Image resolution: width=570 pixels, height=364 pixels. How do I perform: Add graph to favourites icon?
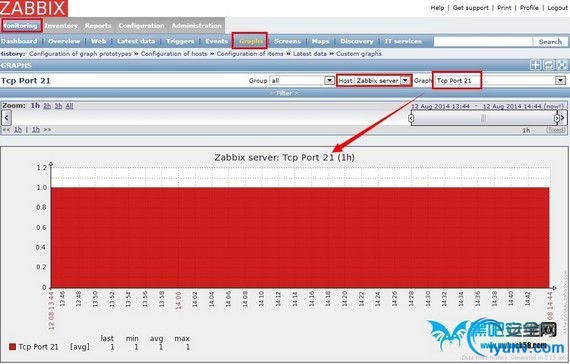(x=535, y=65)
